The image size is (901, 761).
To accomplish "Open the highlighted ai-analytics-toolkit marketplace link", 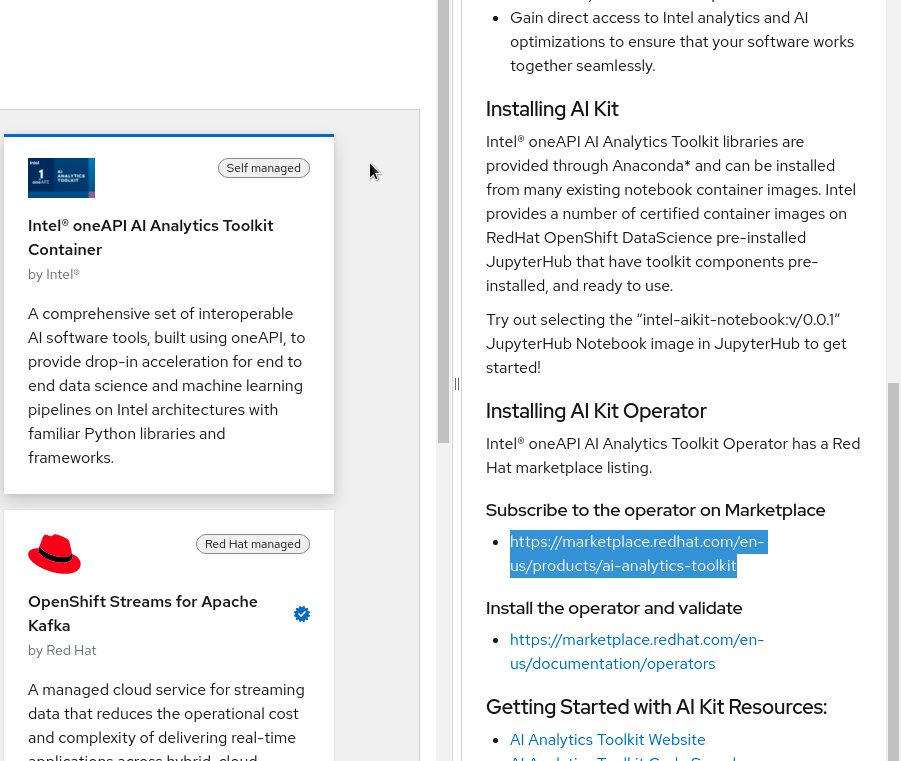I will (636, 554).
